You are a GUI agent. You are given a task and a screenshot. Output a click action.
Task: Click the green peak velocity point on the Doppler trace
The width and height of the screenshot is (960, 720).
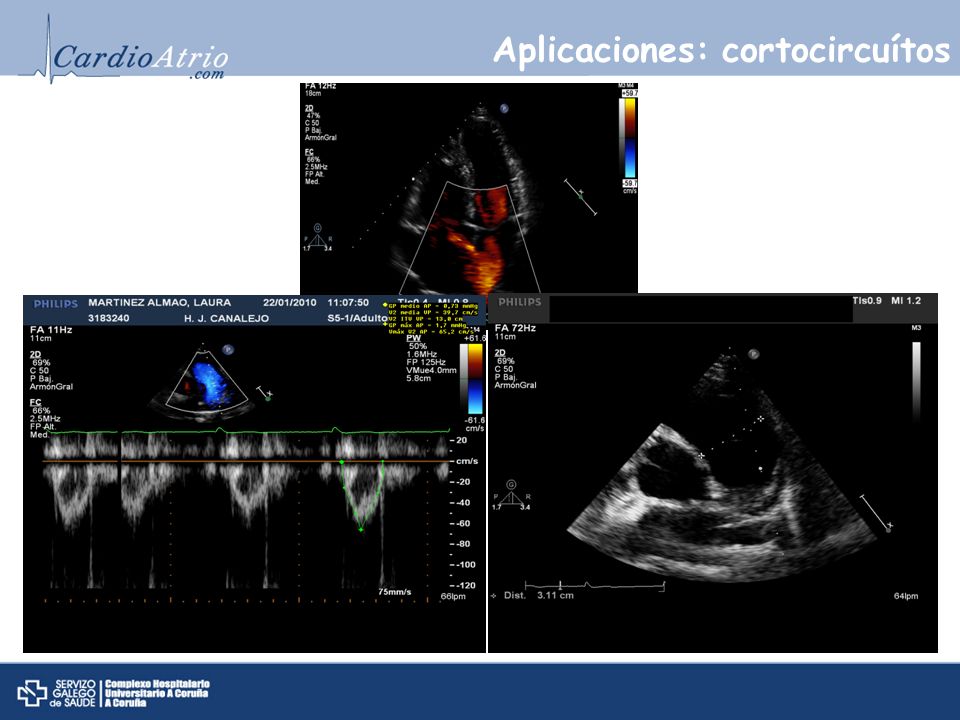[x=361, y=530]
